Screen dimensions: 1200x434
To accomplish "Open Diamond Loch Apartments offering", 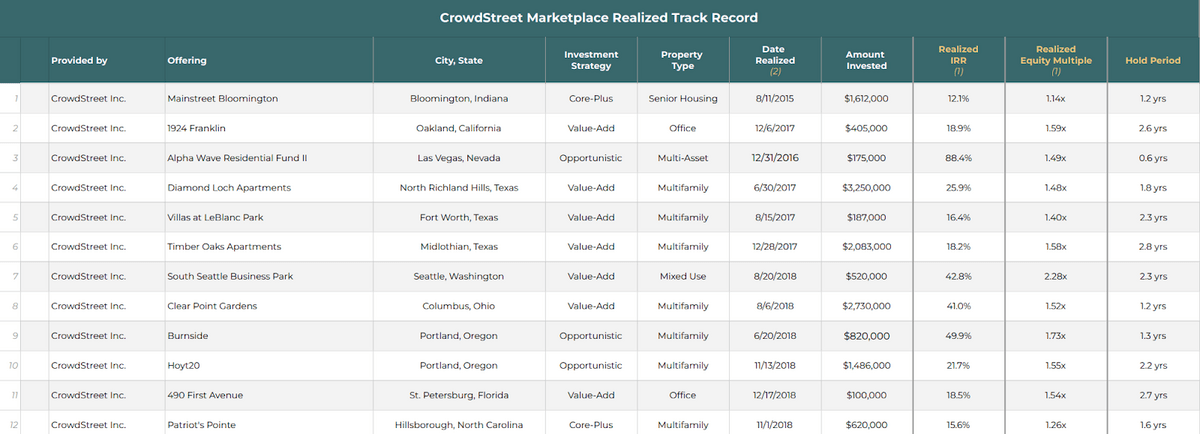I will tap(229, 188).
